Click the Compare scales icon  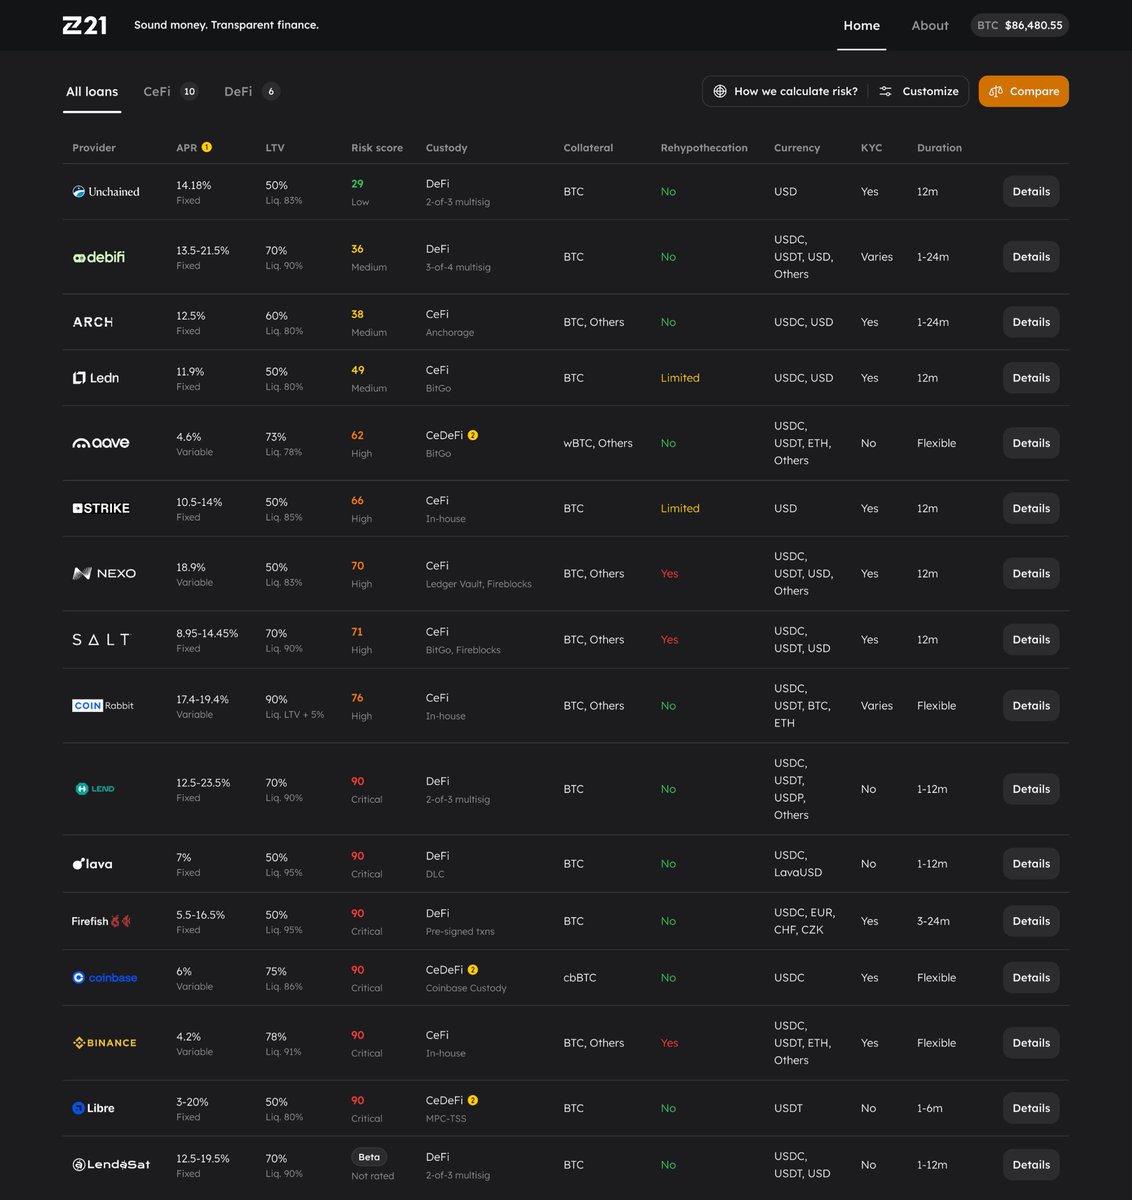tap(996, 91)
